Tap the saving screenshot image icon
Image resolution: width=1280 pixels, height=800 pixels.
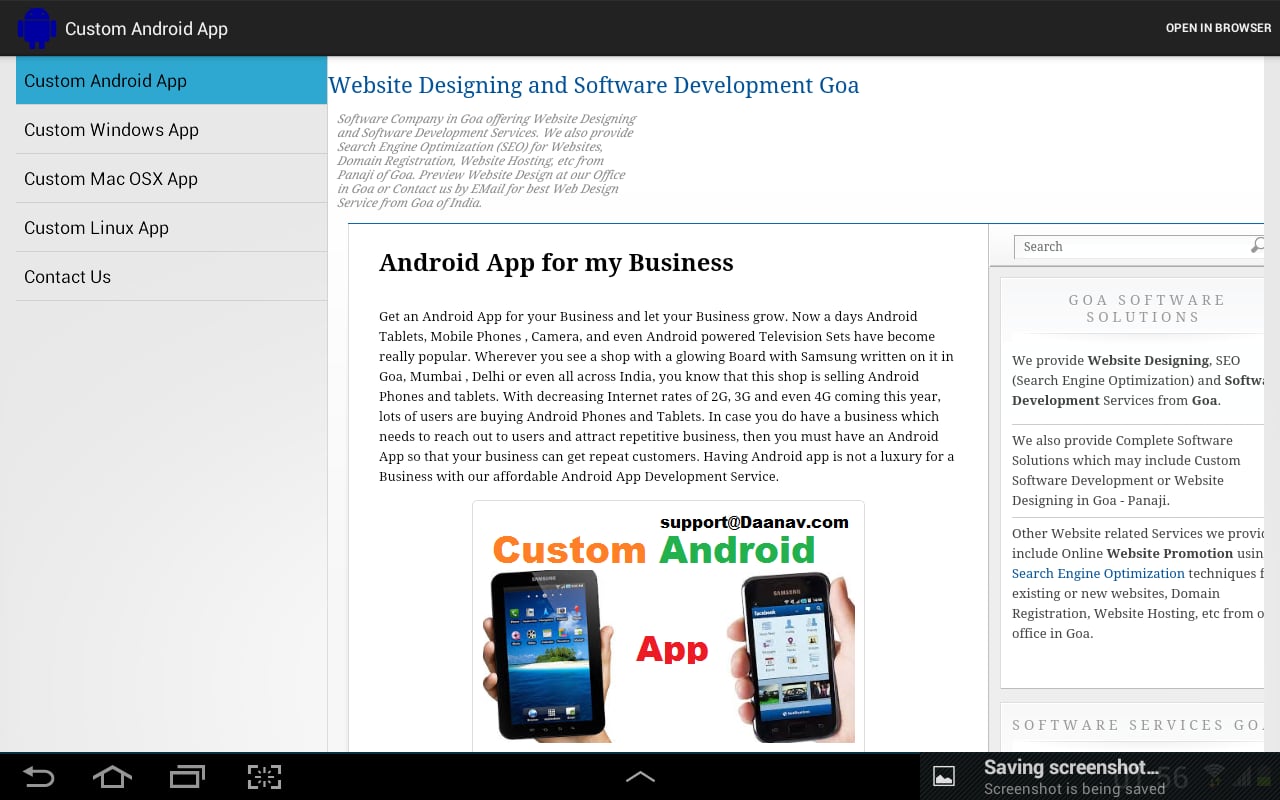(x=943, y=776)
